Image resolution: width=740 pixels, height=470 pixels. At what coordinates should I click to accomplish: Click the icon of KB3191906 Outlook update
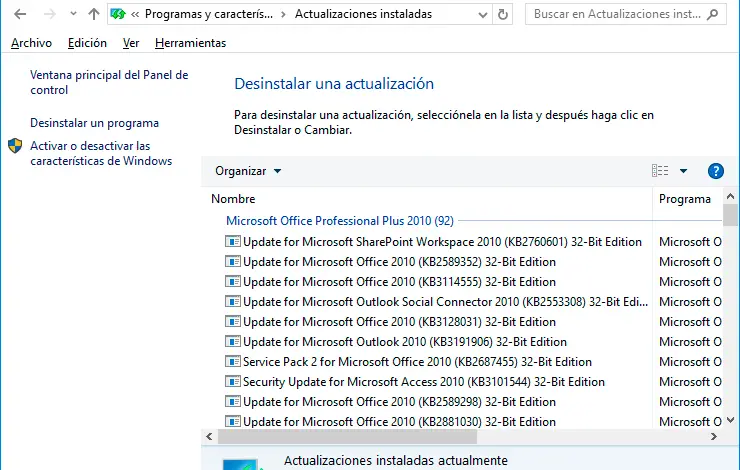tap(233, 342)
